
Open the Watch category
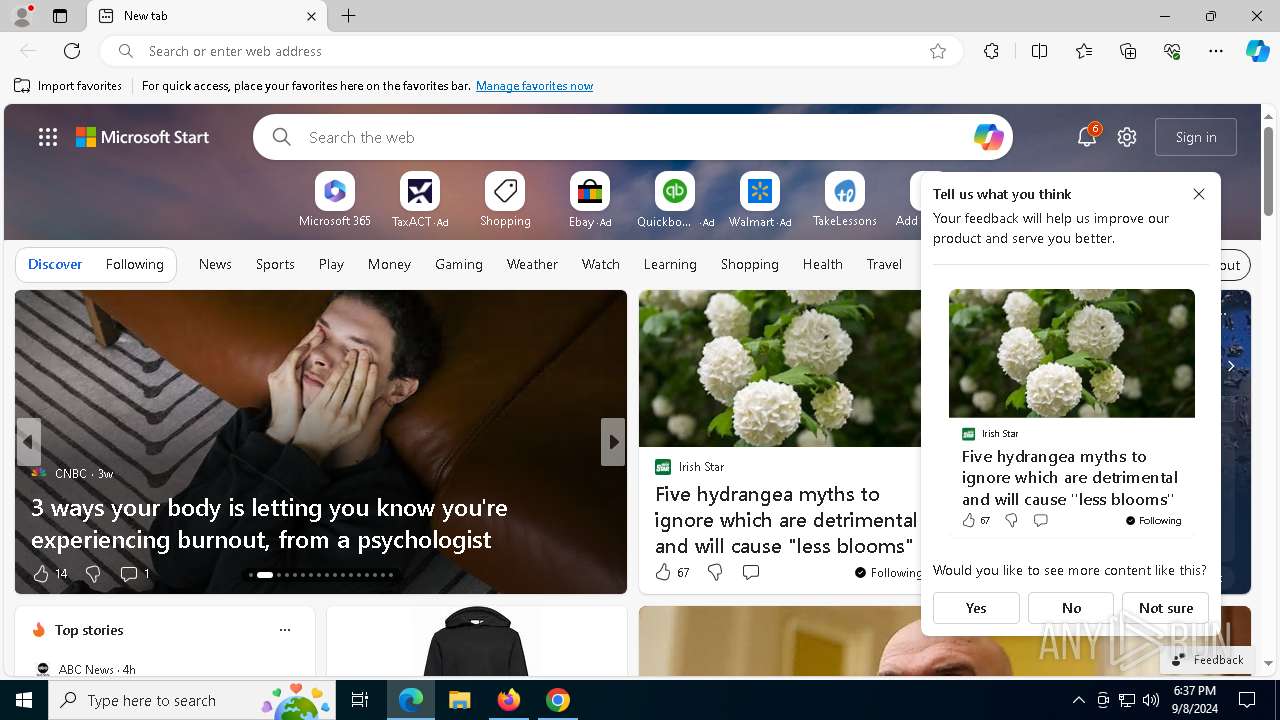point(601,264)
